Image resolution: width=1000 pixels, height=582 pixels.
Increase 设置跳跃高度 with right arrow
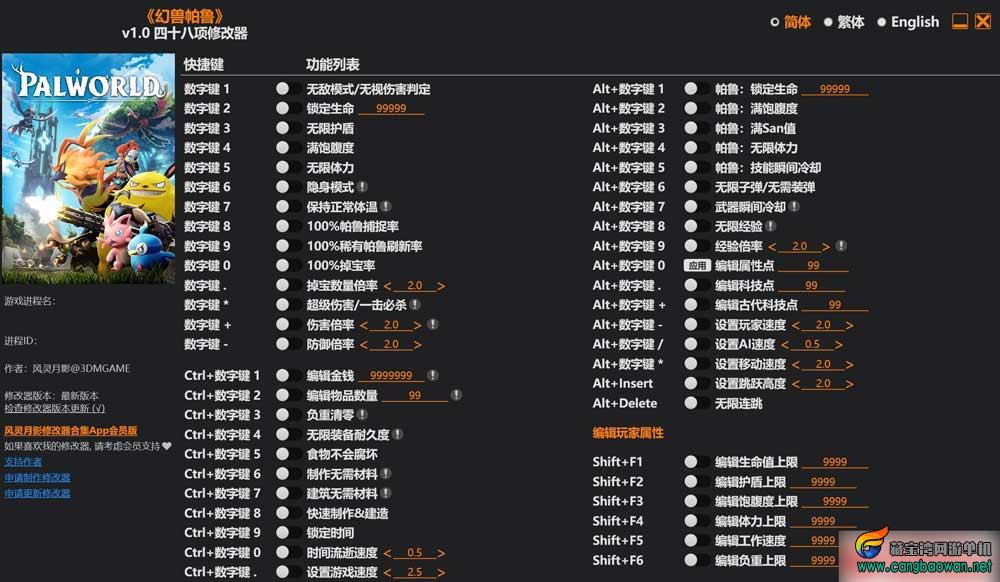pyautogui.click(x=849, y=384)
